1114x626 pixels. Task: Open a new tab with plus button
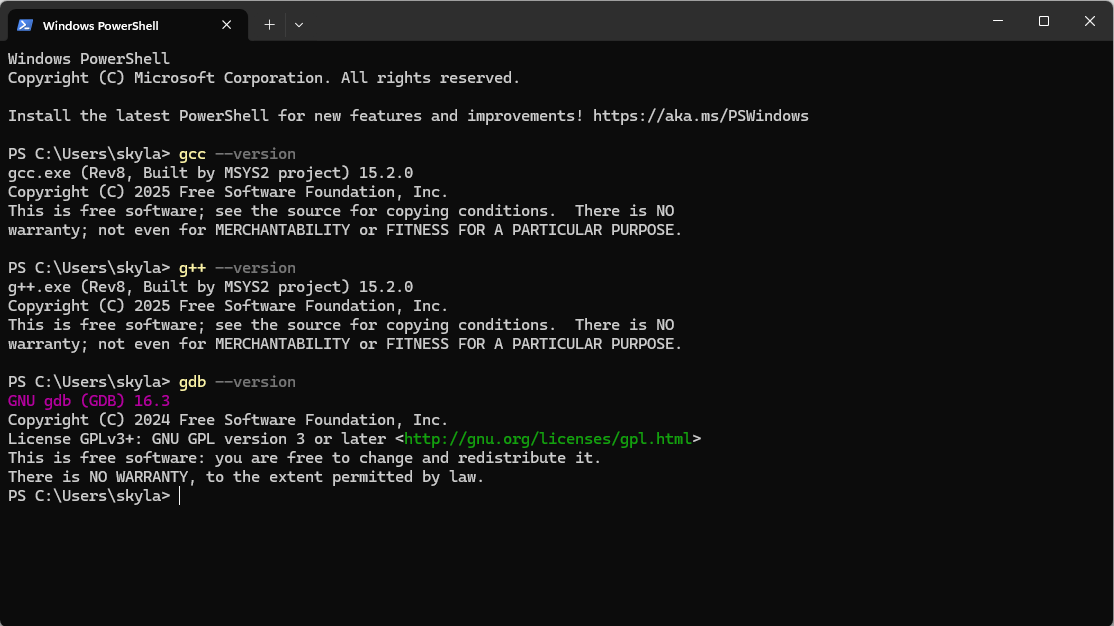(x=269, y=25)
